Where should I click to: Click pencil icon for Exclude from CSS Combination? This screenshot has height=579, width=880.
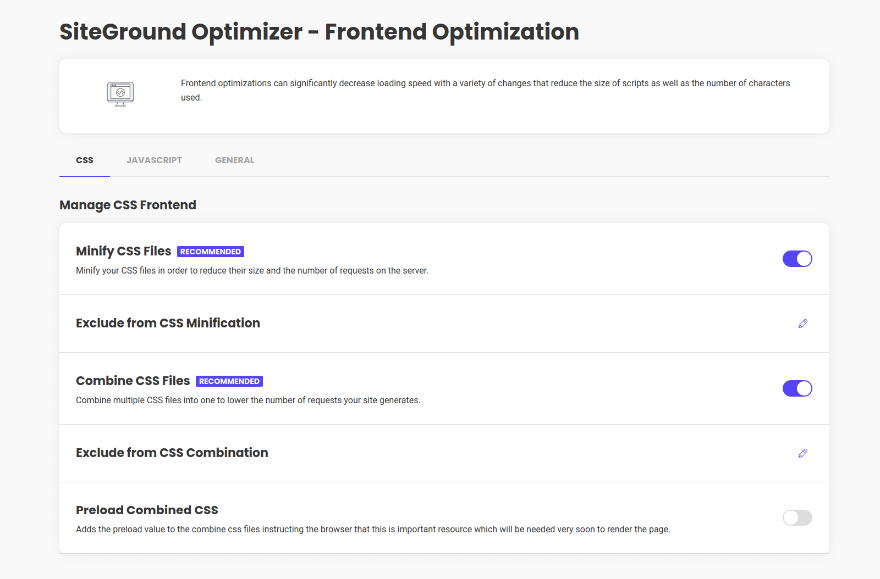pyautogui.click(x=802, y=453)
